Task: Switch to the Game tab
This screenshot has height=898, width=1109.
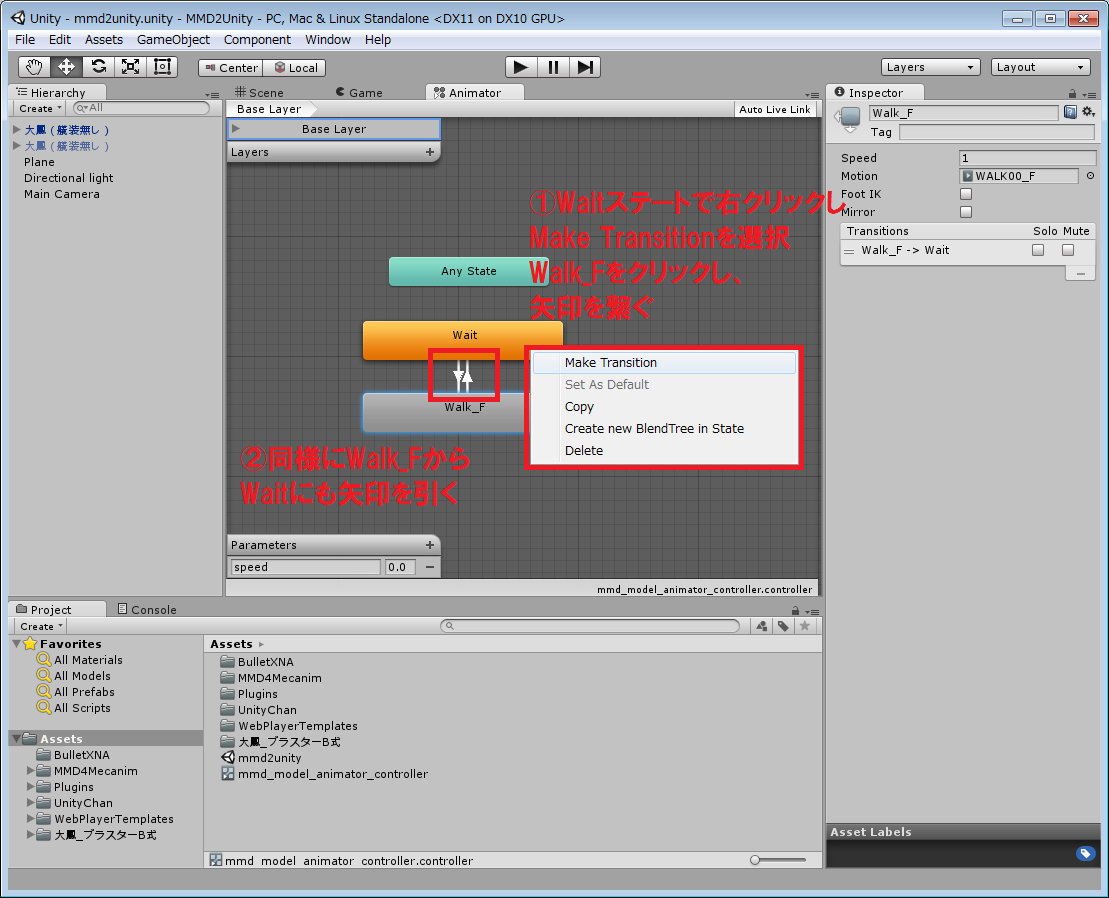Action: tap(359, 93)
